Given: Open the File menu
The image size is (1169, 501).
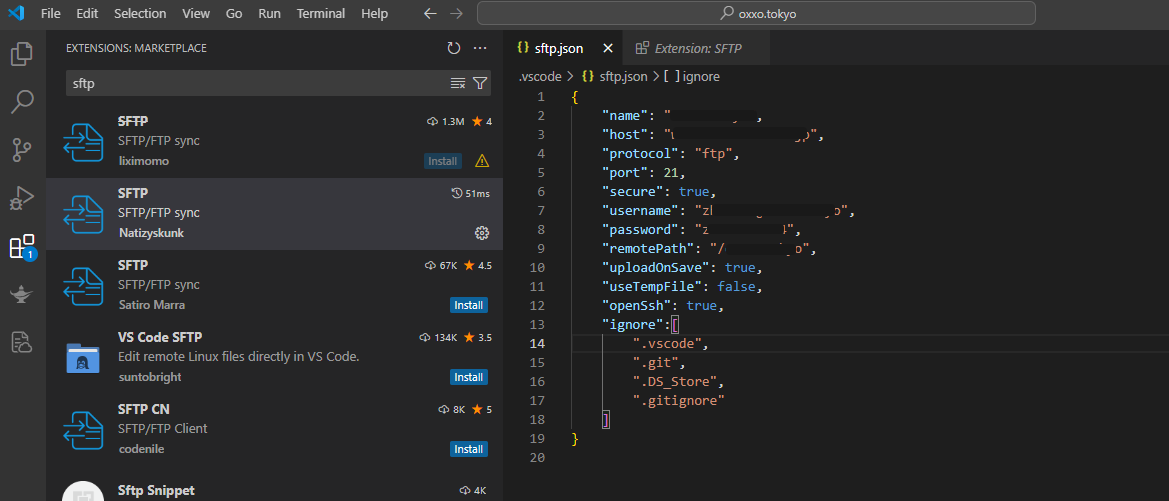Looking at the screenshot, I should point(51,13).
